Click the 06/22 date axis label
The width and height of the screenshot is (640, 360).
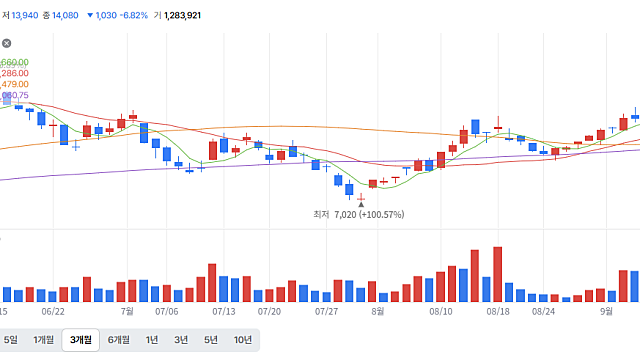[x=53, y=311]
